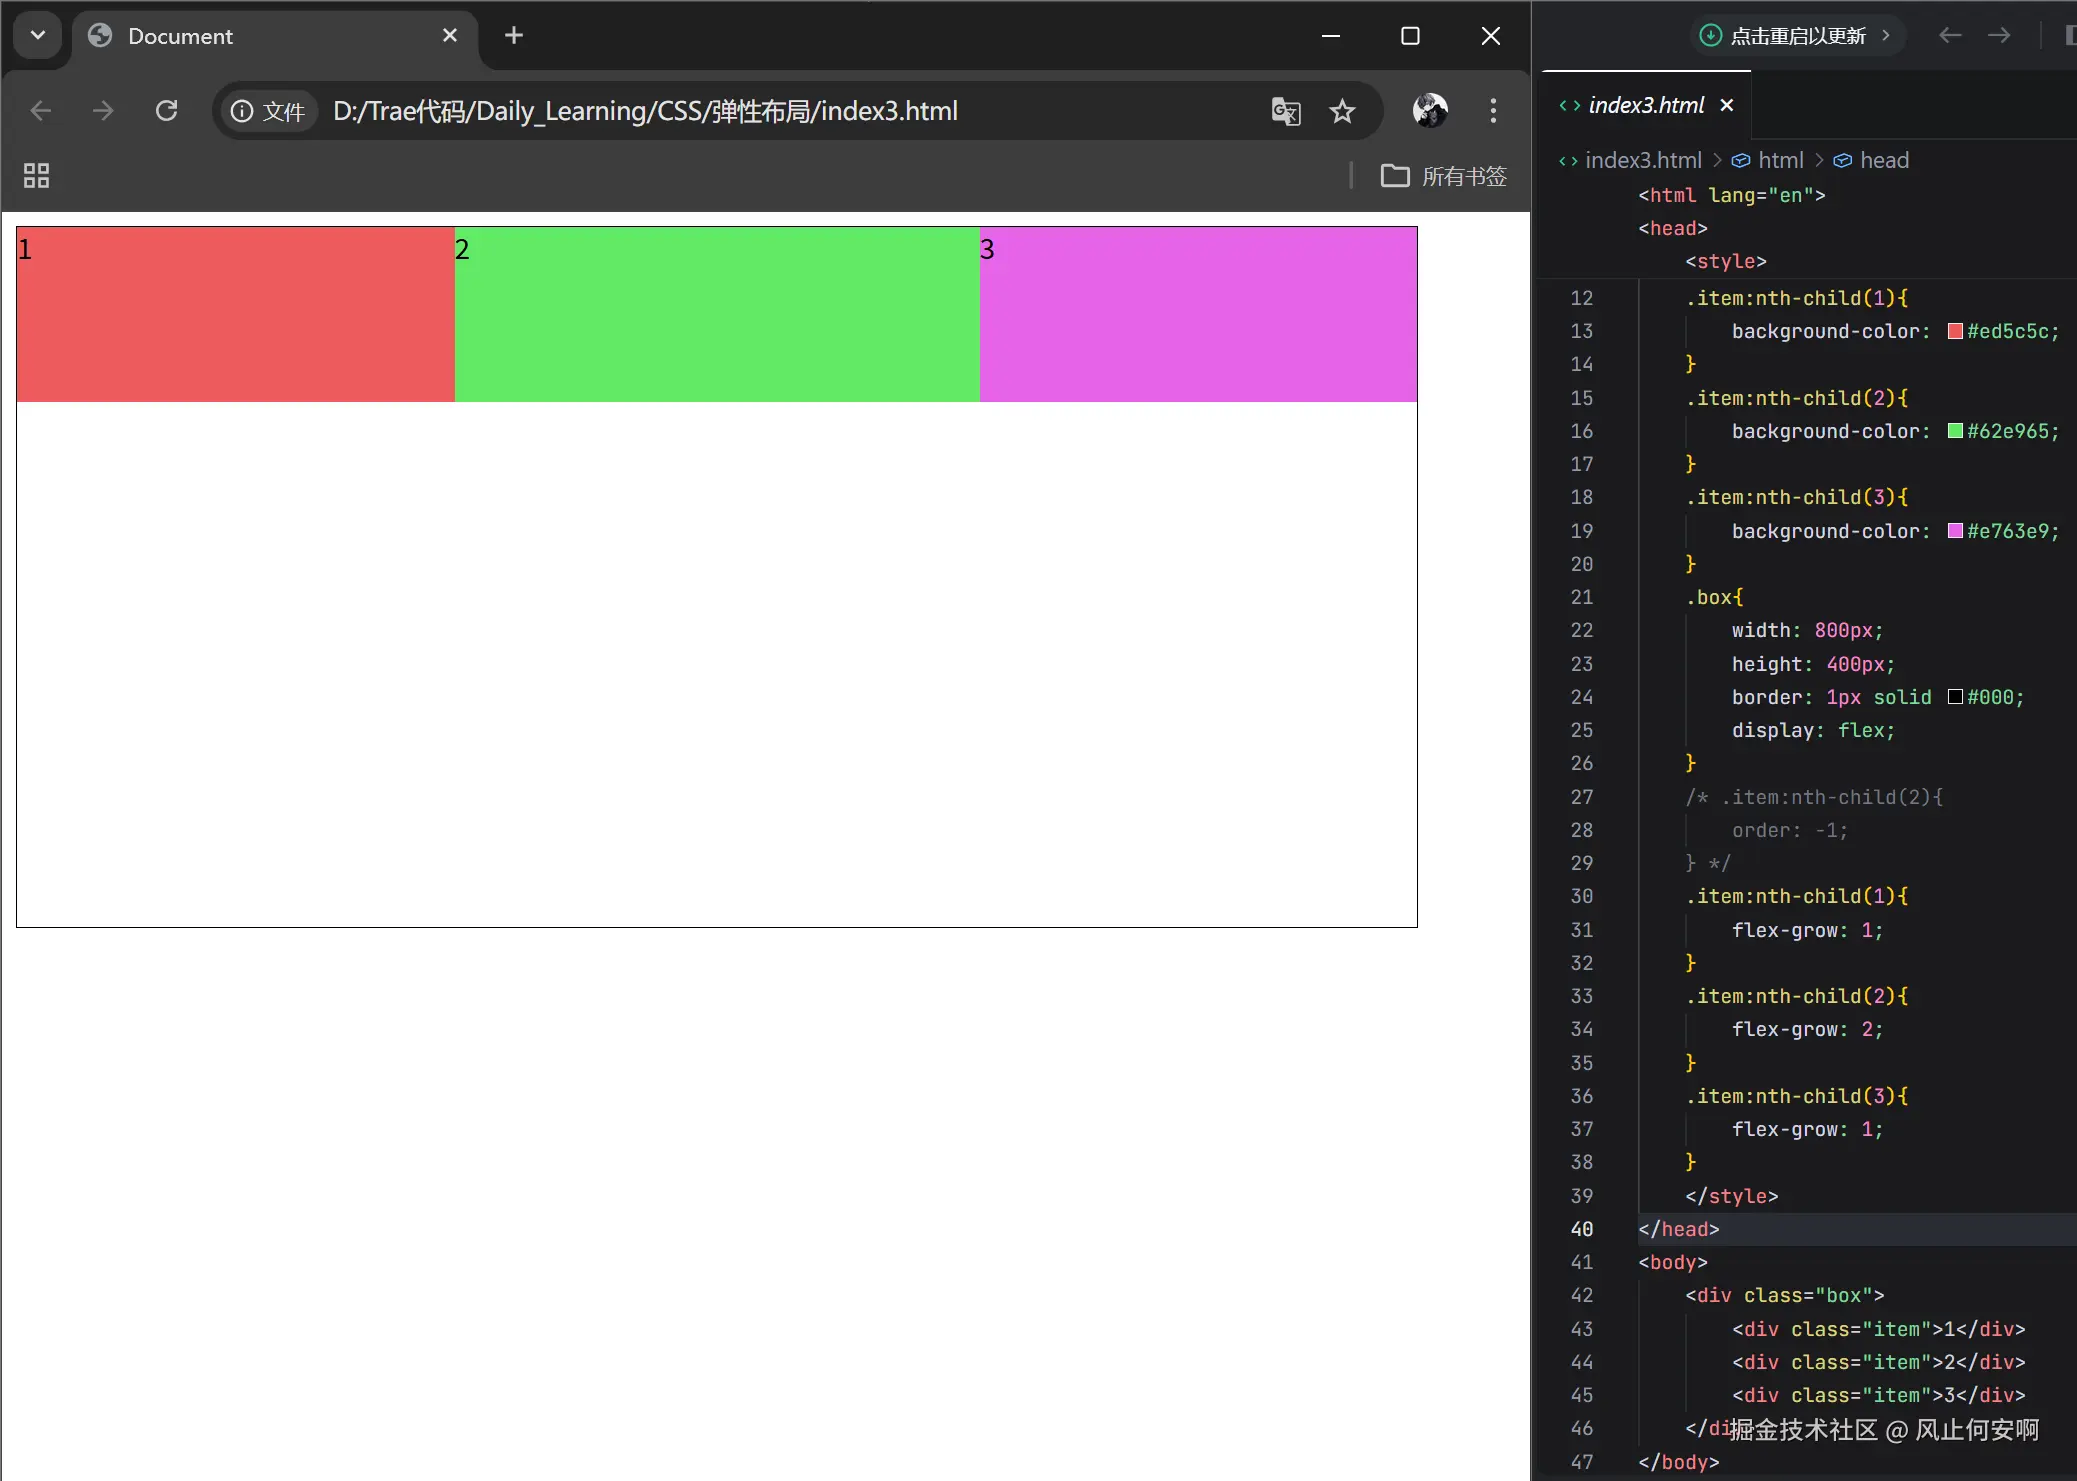Open the browser profile avatar
The image size is (2077, 1481).
pyautogui.click(x=1429, y=110)
